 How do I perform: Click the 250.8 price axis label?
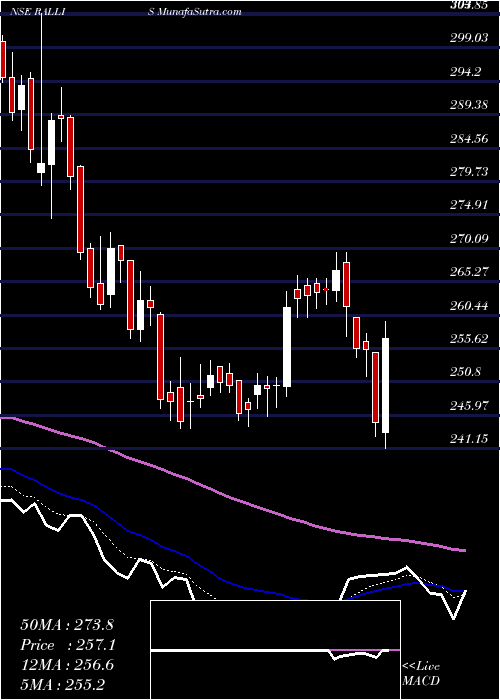[x=466, y=373]
